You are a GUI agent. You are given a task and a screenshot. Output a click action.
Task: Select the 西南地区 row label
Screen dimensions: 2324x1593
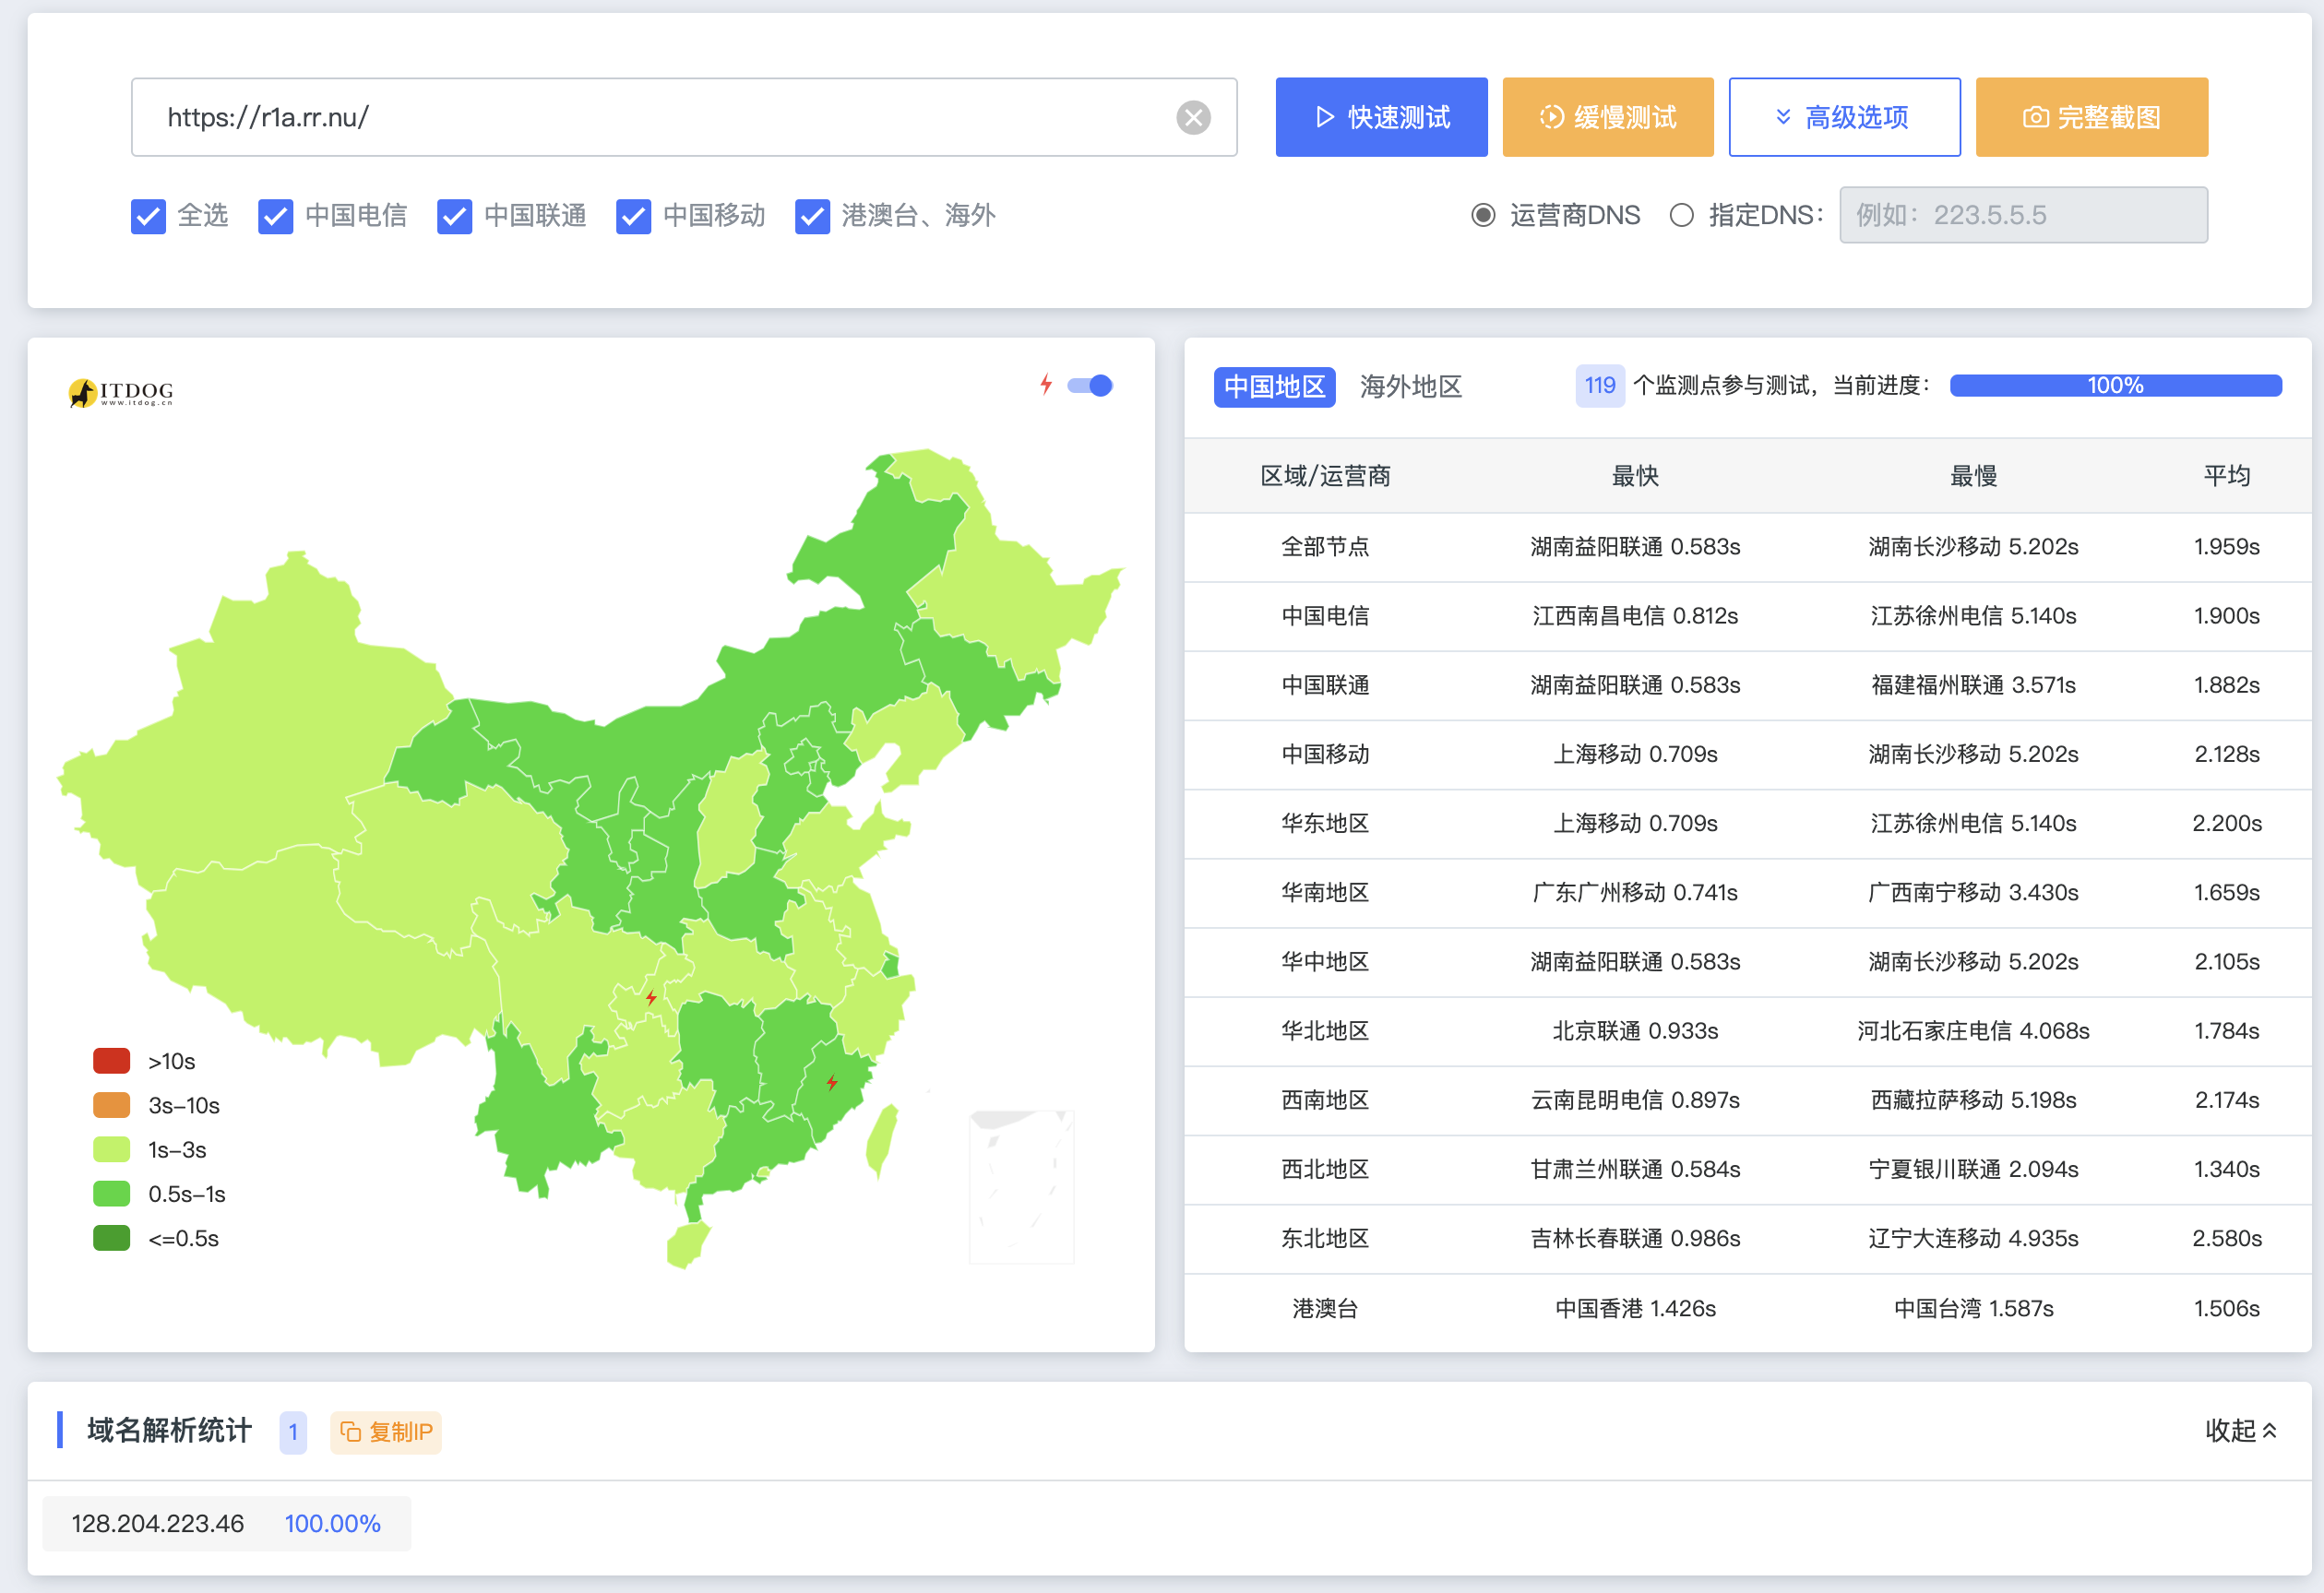[x=1325, y=1100]
